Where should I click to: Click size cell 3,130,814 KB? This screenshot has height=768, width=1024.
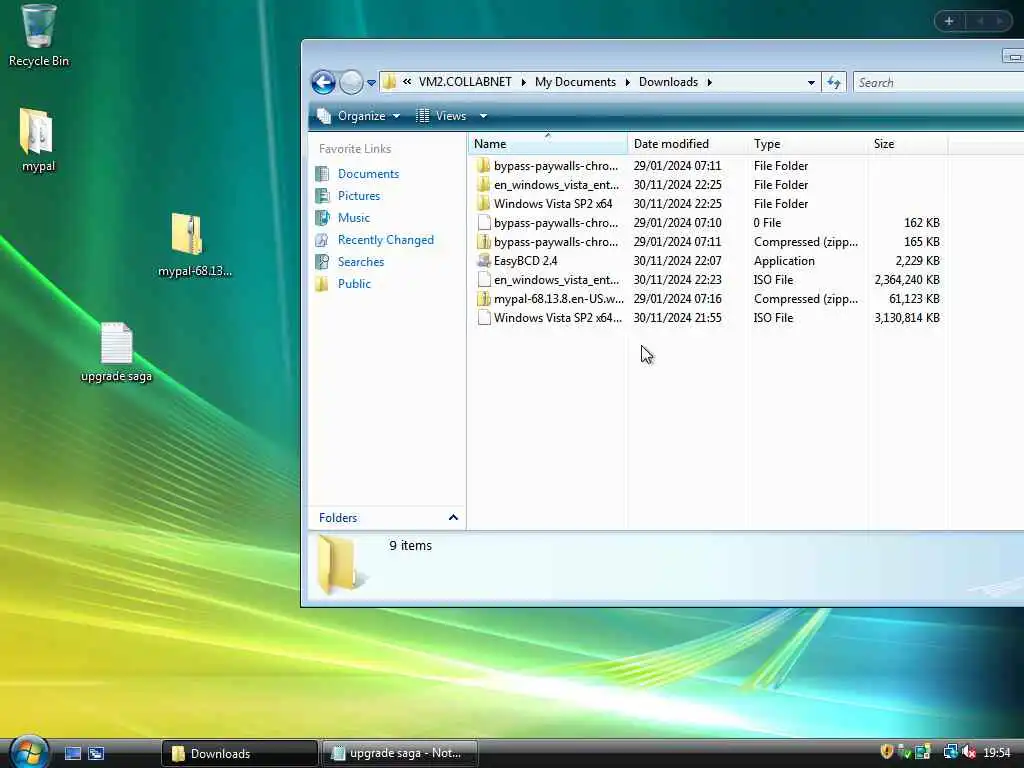906,318
